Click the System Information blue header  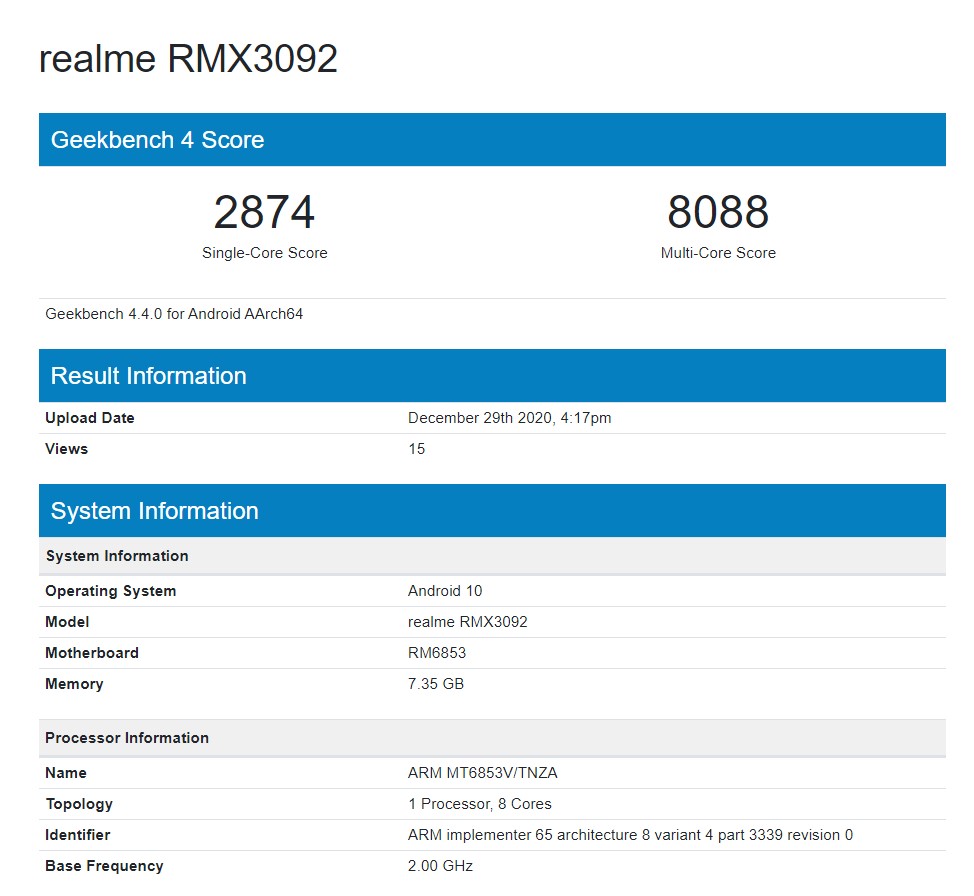click(x=153, y=510)
